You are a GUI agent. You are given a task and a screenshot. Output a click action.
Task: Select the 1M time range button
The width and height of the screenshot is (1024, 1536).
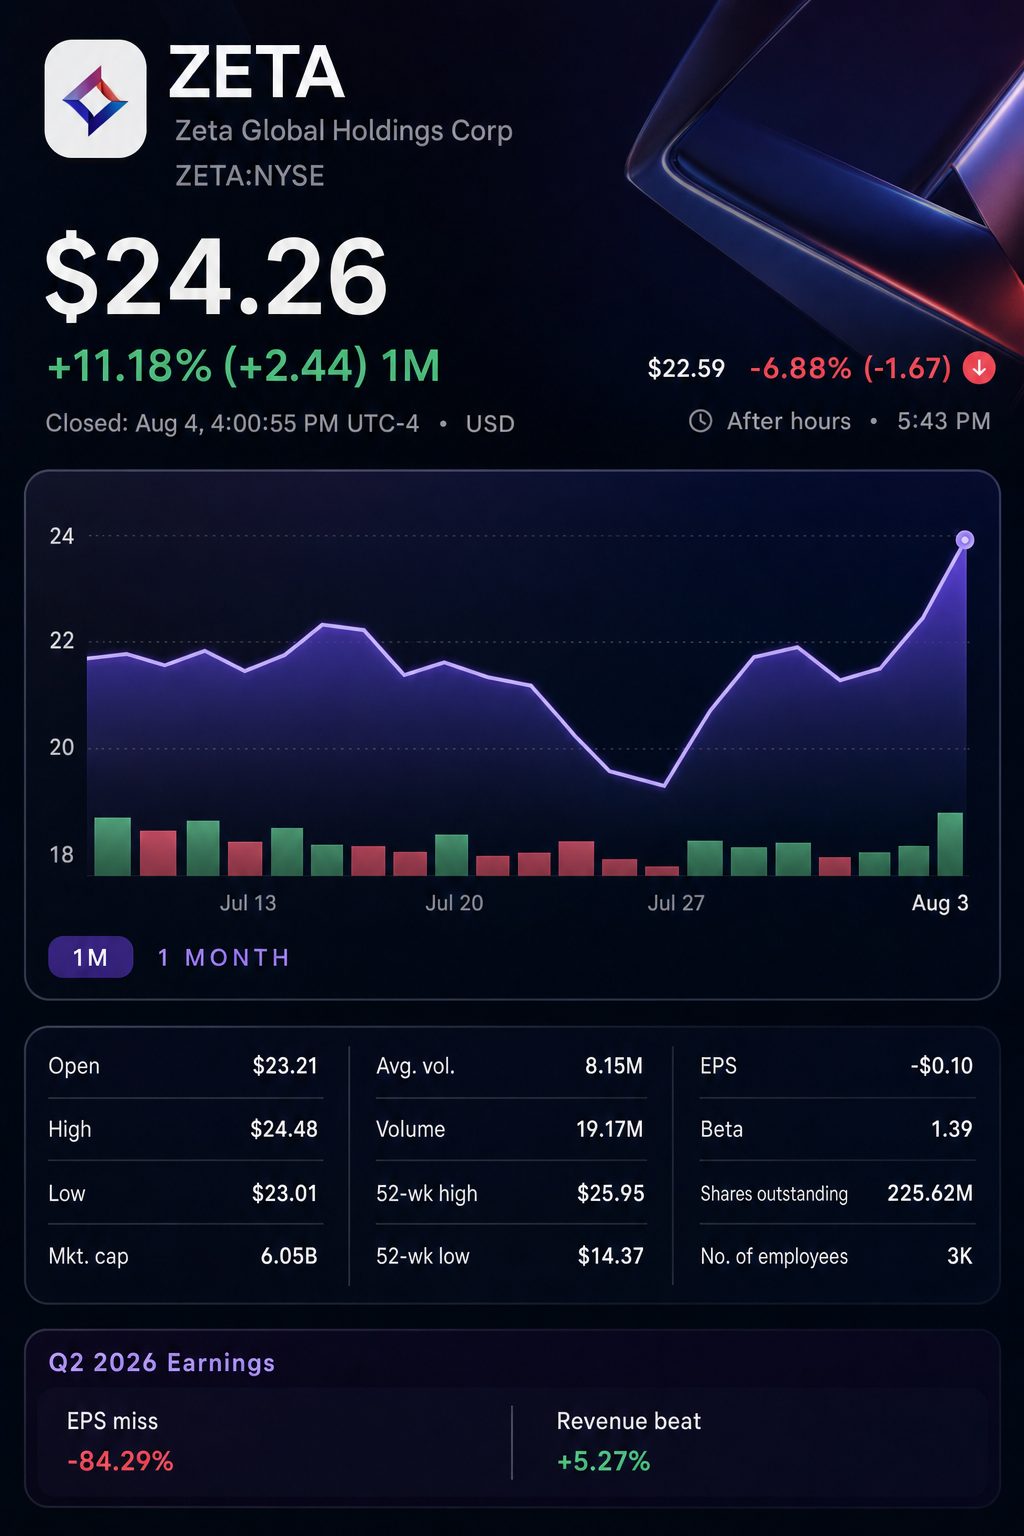pos(91,957)
